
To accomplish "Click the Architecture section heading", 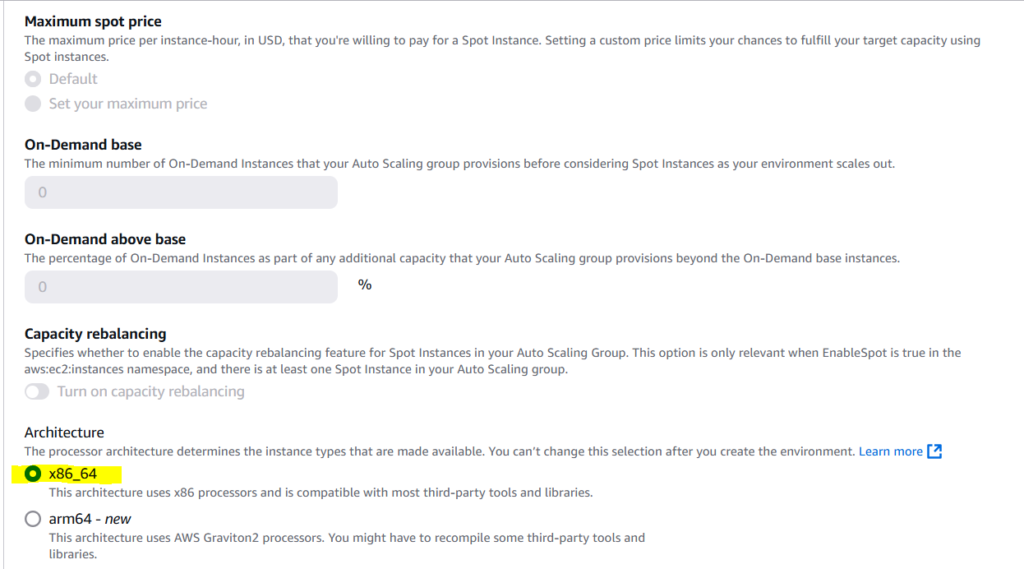I will [x=64, y=432].
